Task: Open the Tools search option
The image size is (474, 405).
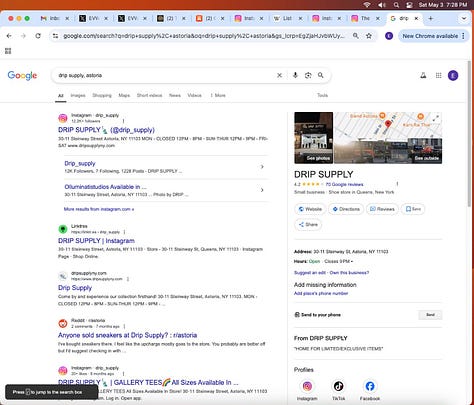Action: pyautogui.click(x=322, y=95)
